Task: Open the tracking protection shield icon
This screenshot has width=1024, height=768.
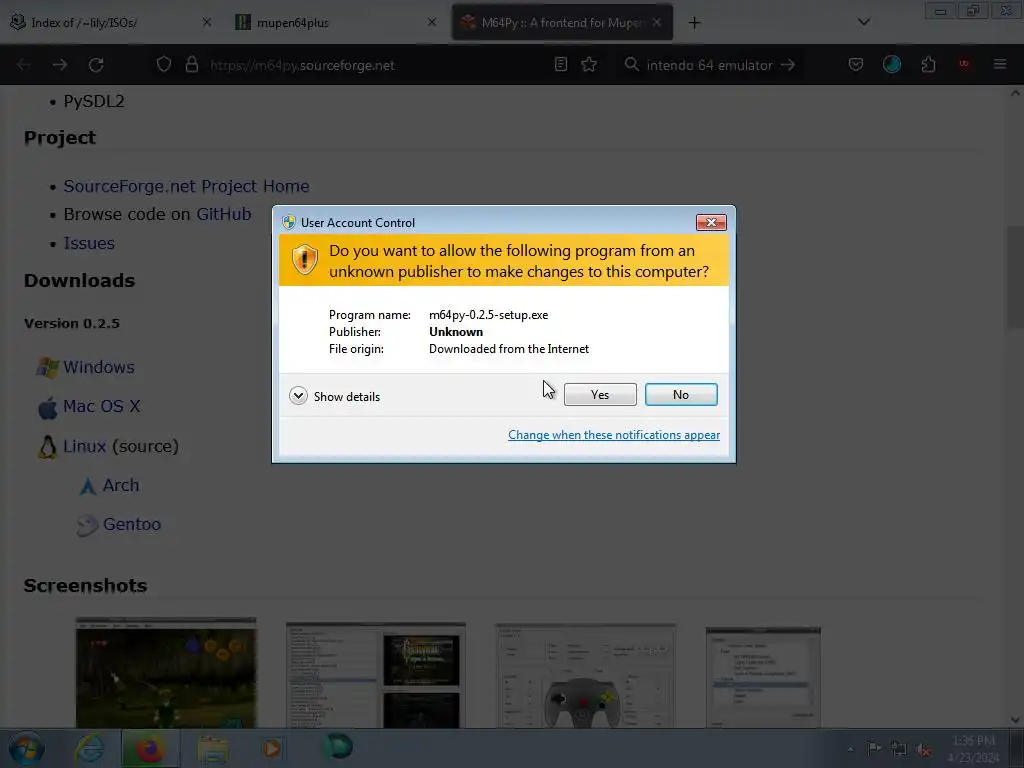Action: pyautogui.click(x=164, y=65)
